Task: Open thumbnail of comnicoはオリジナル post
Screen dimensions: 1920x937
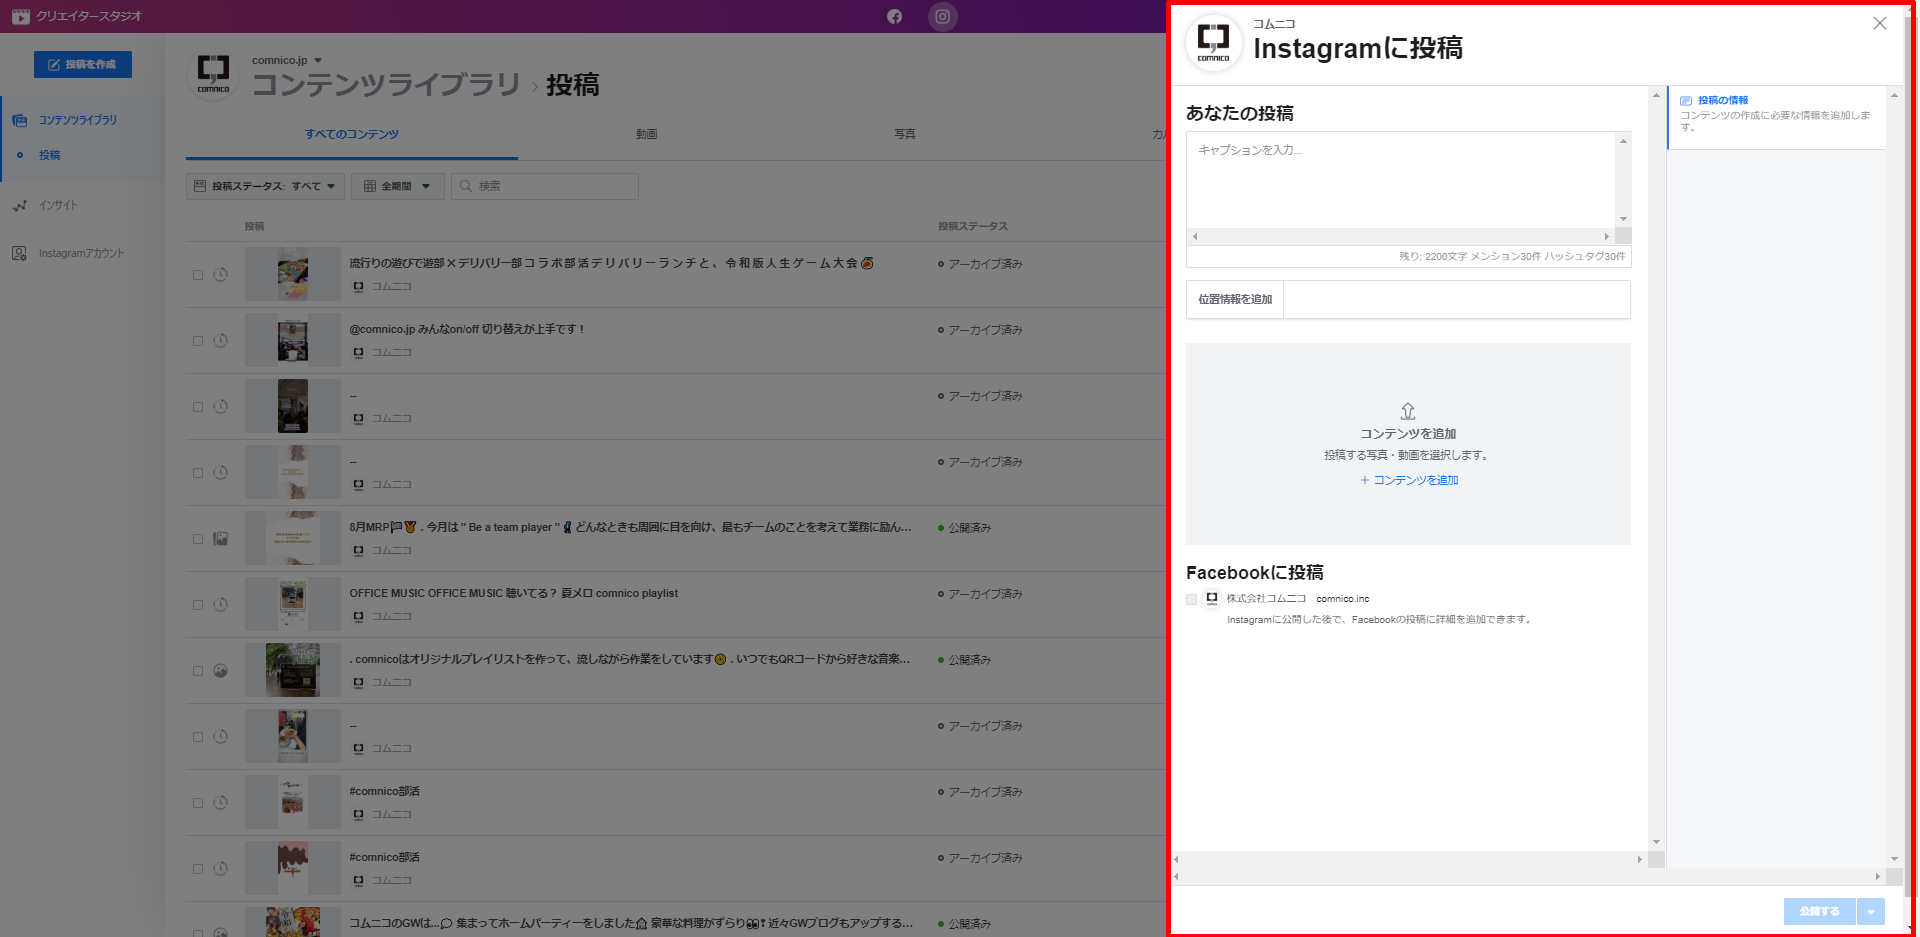Action: (293, 670)
